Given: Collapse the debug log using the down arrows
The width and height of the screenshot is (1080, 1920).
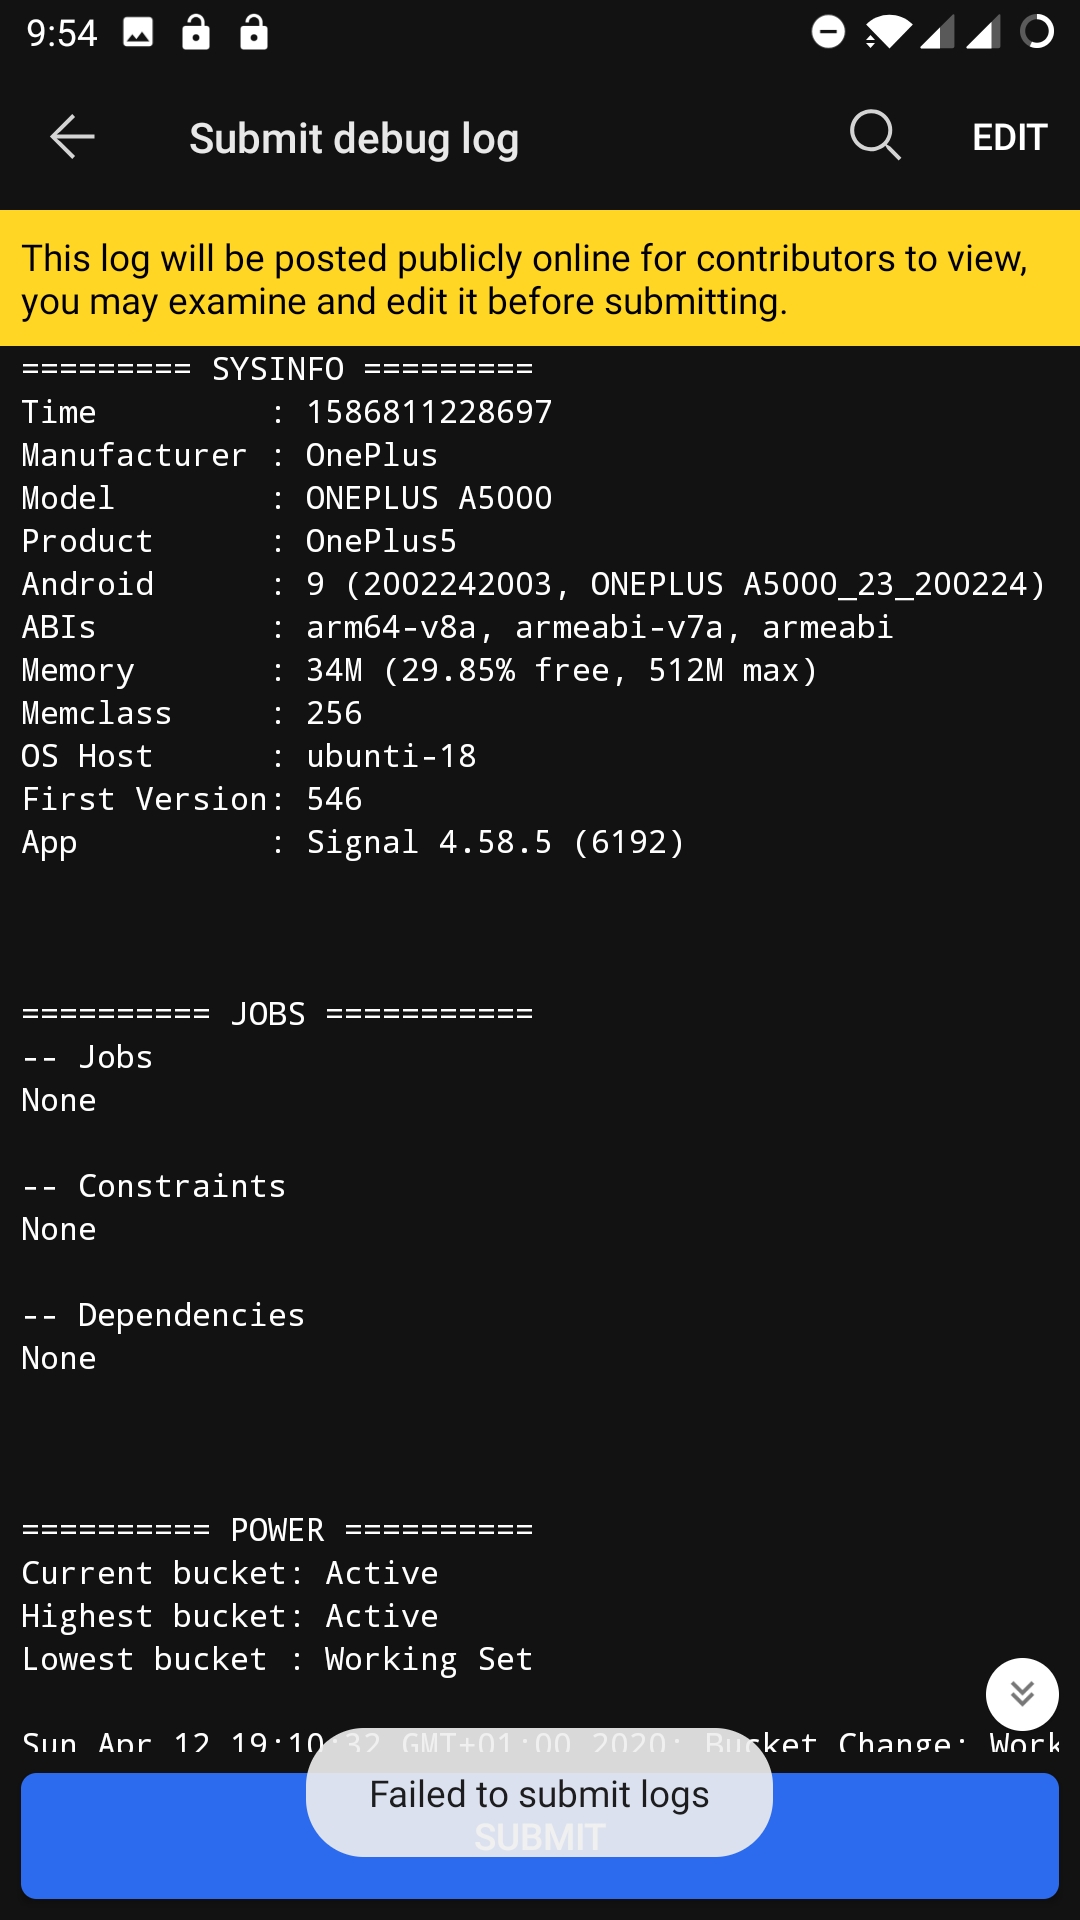Looking at the screenshot, I should tap(1022, 1694).
